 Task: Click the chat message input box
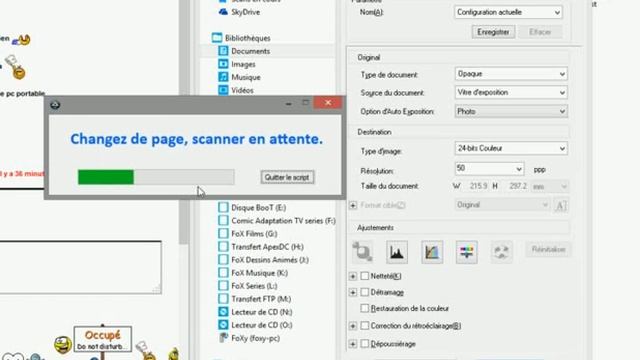[x=80, y=267]
